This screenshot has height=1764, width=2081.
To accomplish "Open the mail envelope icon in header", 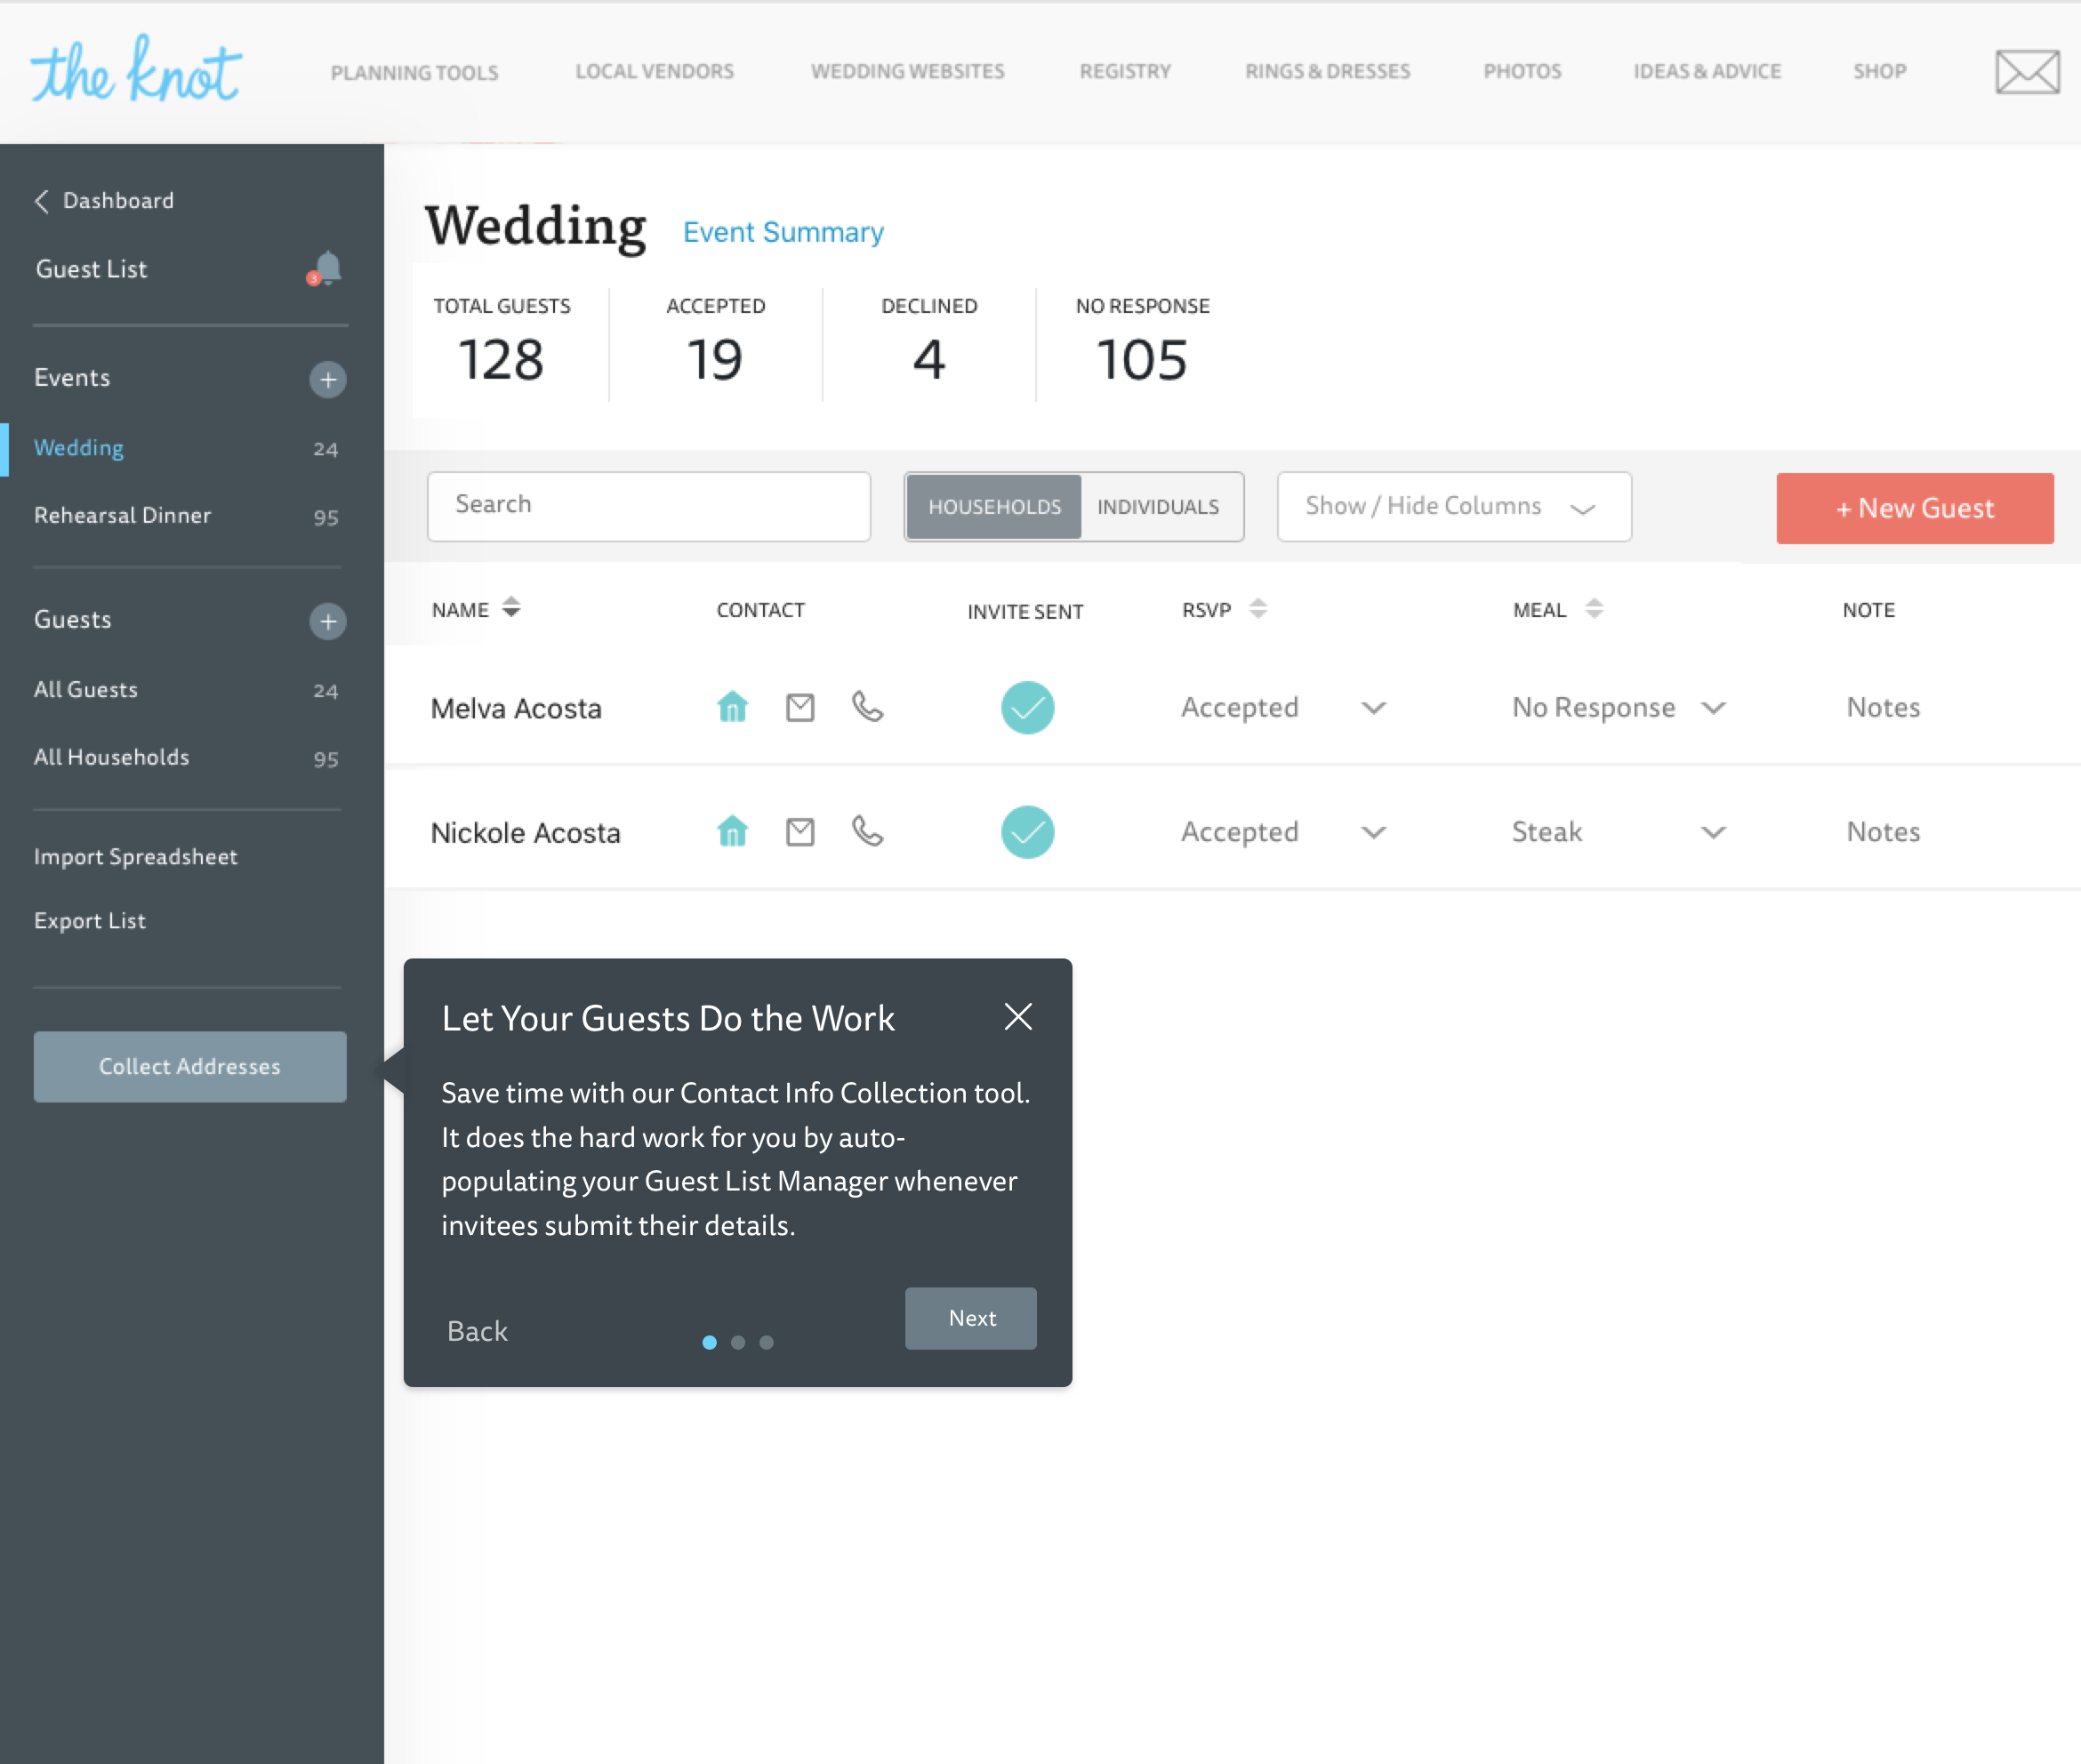I will 2026,72.
